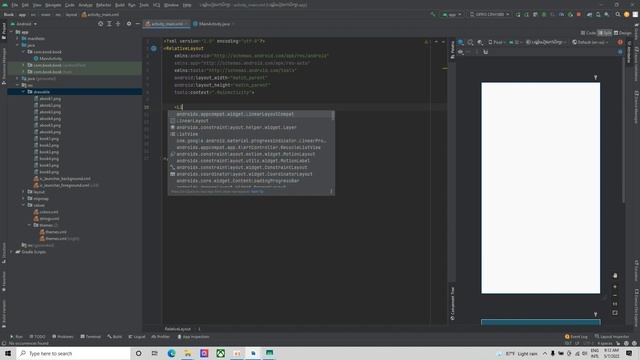640x360 pixels.
Task: Click the default margins magnet icon
Action: click(x=486, y=52)
